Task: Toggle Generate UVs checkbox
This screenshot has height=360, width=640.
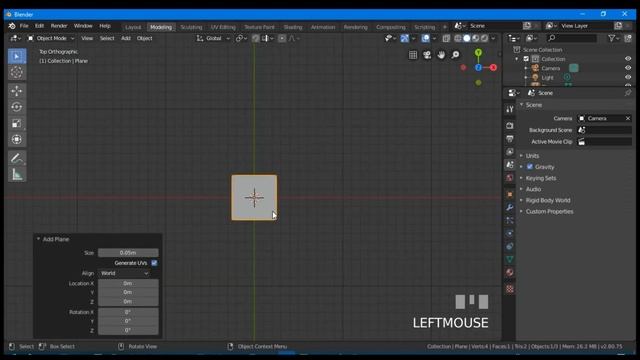Action: (154, 263)
